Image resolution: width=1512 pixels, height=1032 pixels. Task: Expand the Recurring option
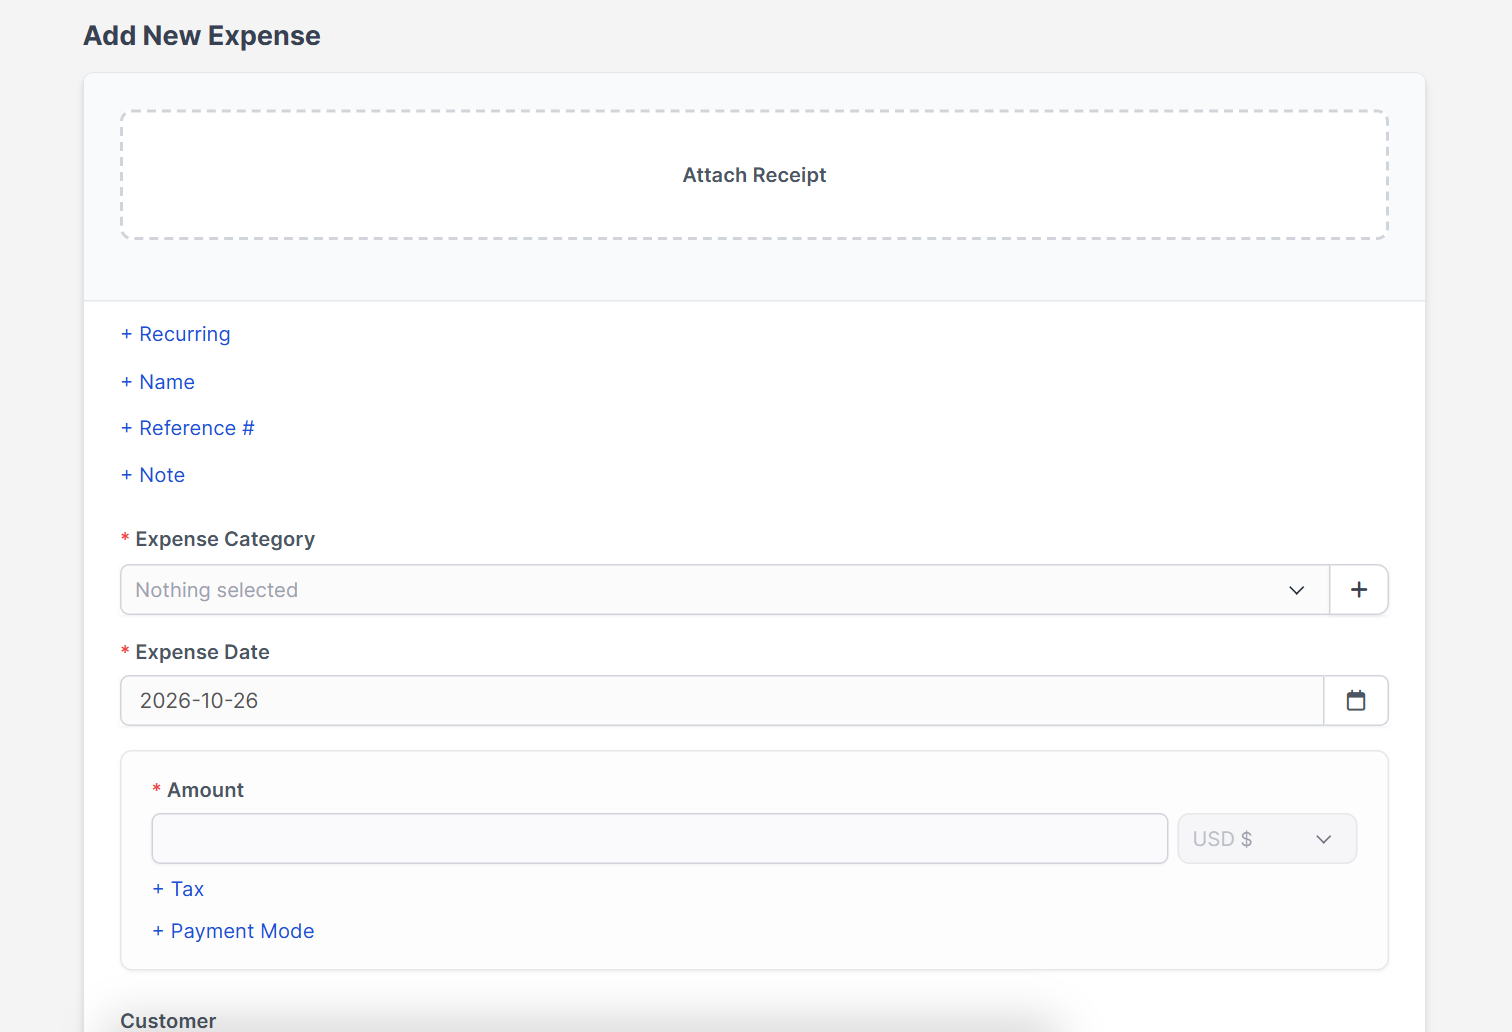click(176, 334)
